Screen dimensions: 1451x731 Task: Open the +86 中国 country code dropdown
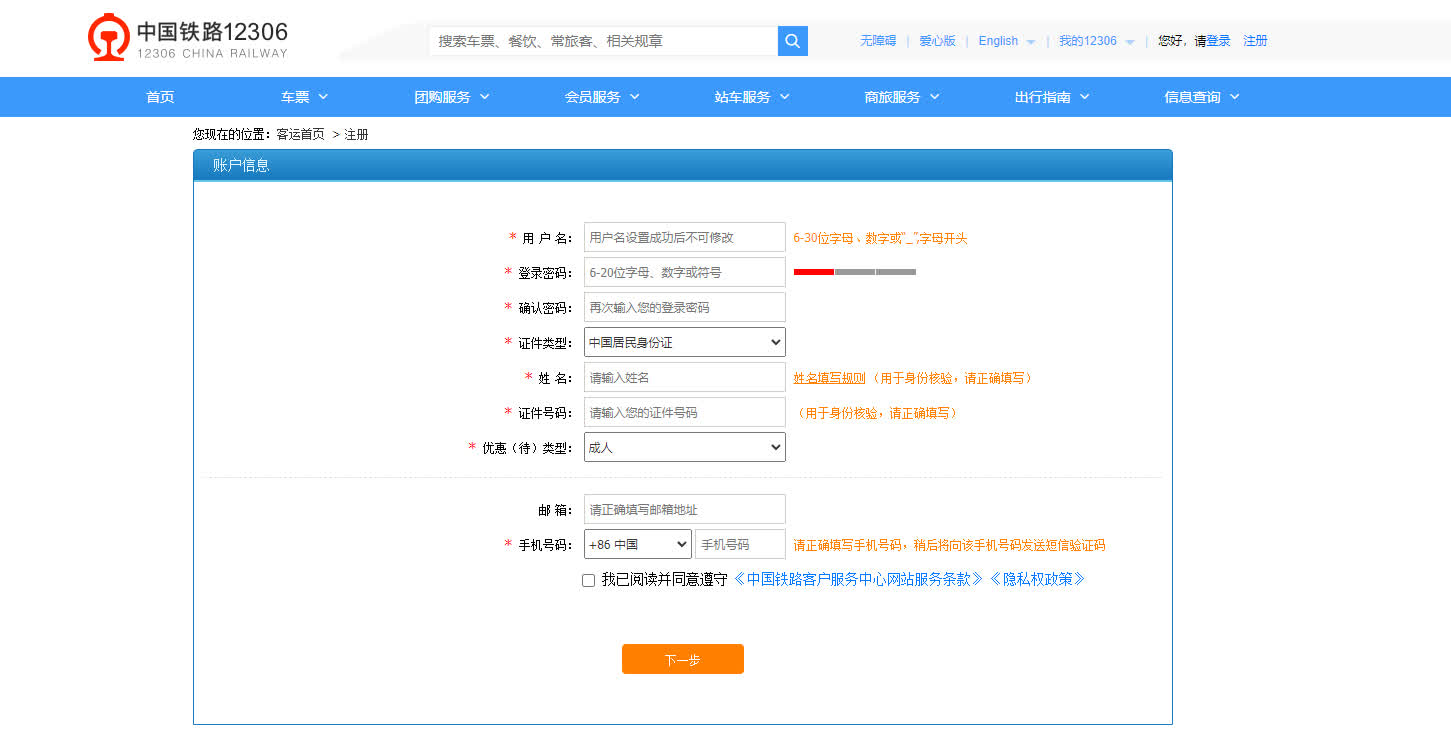[637, 545]
